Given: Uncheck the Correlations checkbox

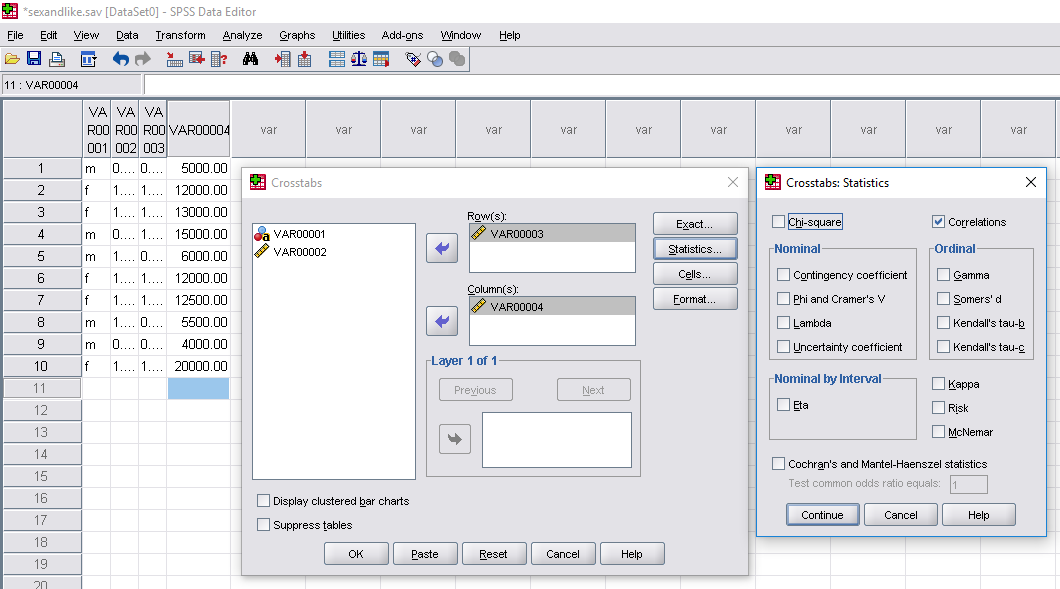Looking at the screenshot, I should 938,222.
